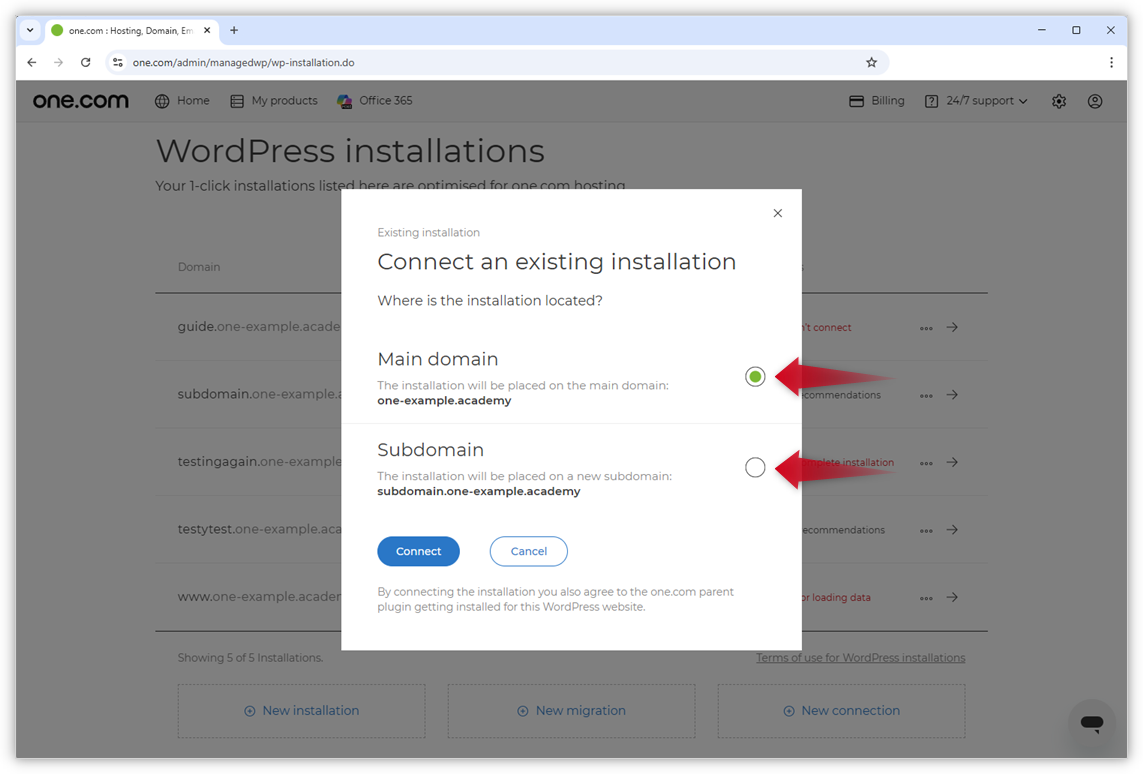1143x774 pixels.
Task: Close the one.com browser tab
Action: pos(207,31)
